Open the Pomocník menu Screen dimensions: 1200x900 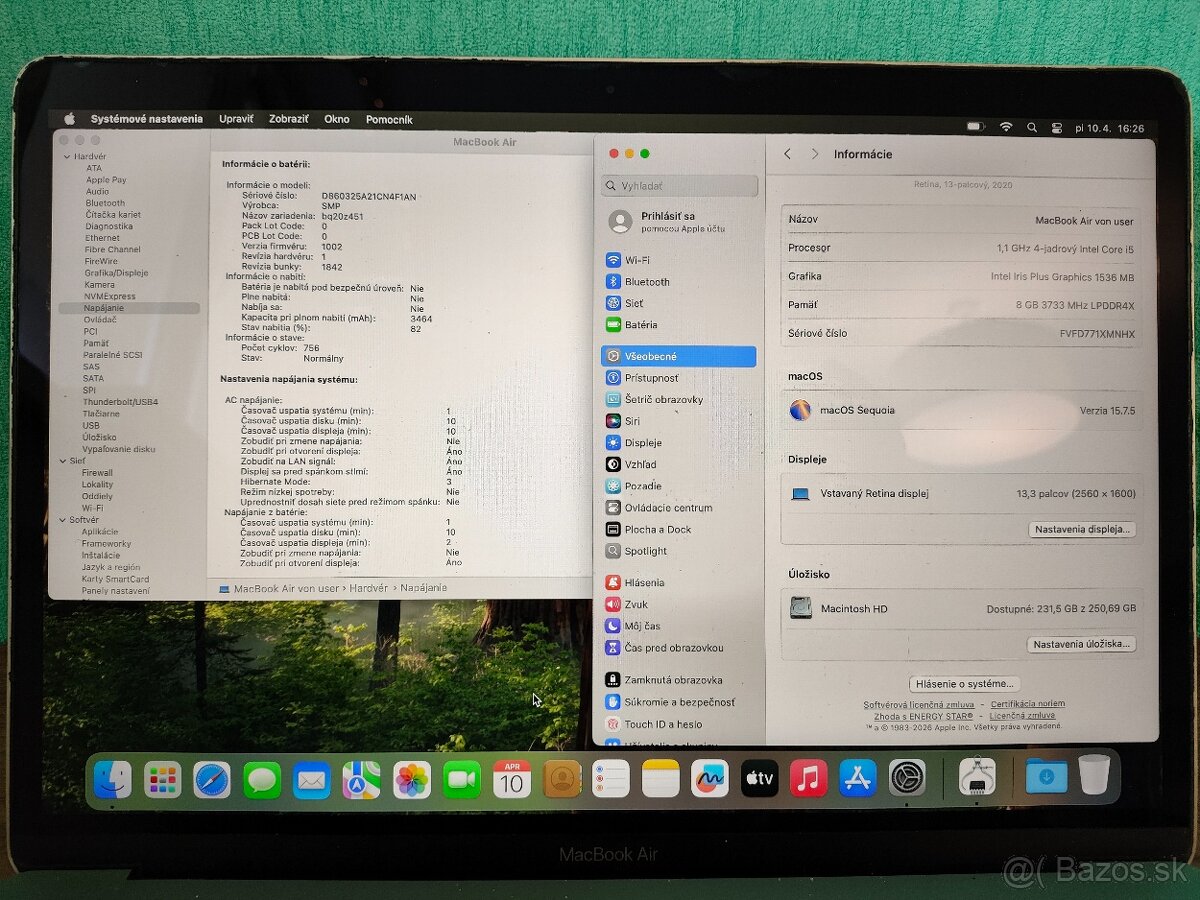391,118
